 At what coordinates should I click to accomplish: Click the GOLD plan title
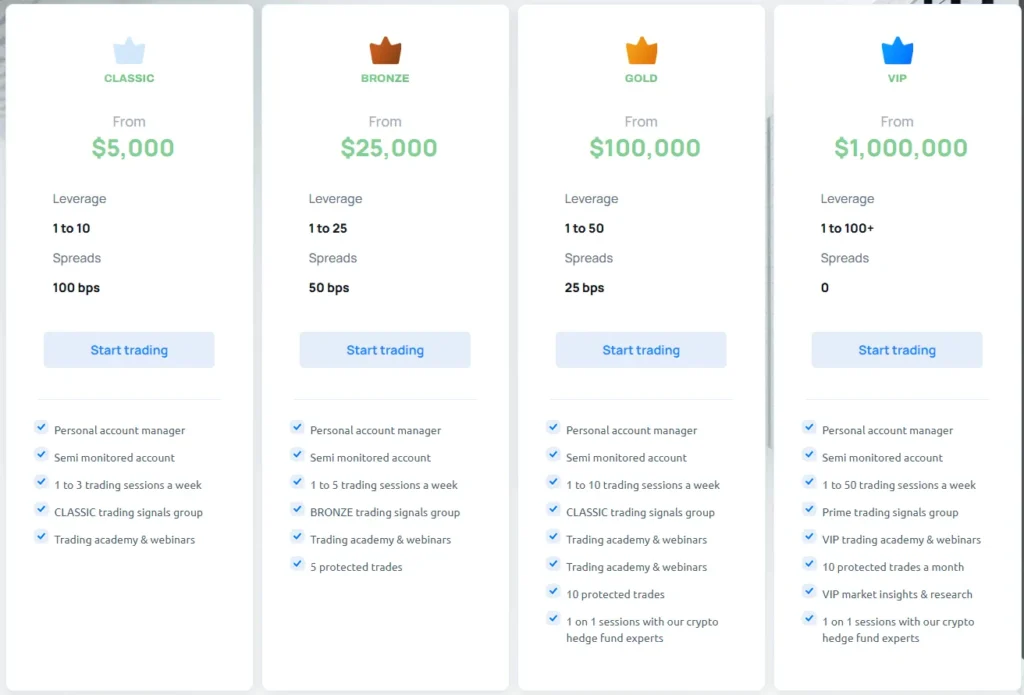pos(641,78)
